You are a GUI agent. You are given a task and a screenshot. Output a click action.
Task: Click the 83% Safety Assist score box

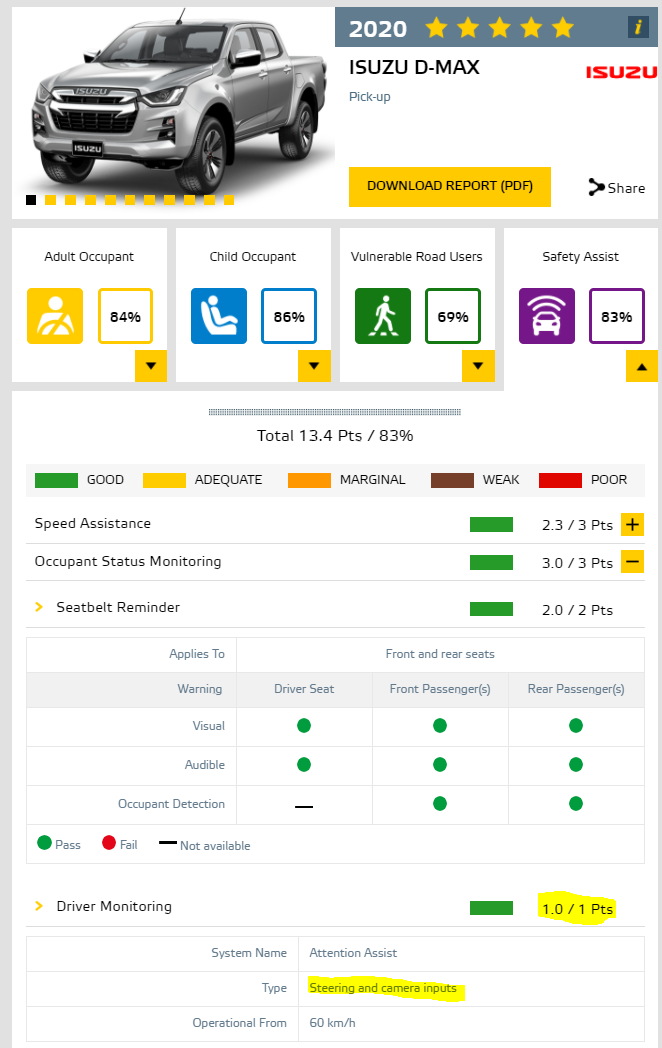tap(617, 316)
